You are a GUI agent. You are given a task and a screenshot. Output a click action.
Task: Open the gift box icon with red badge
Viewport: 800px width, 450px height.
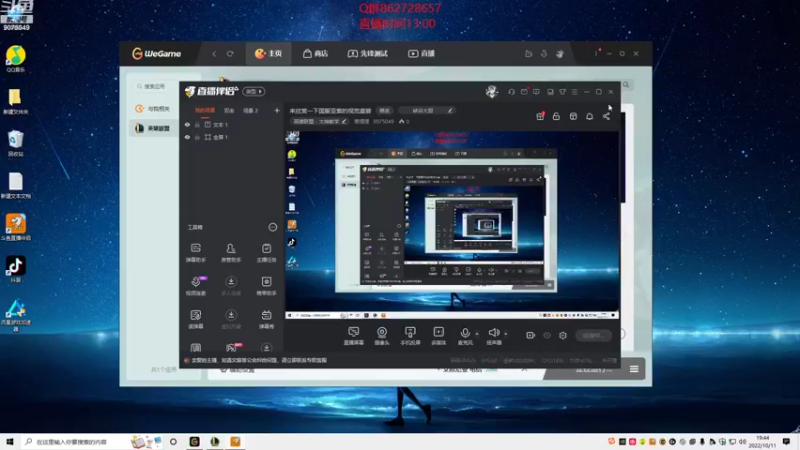540,116
